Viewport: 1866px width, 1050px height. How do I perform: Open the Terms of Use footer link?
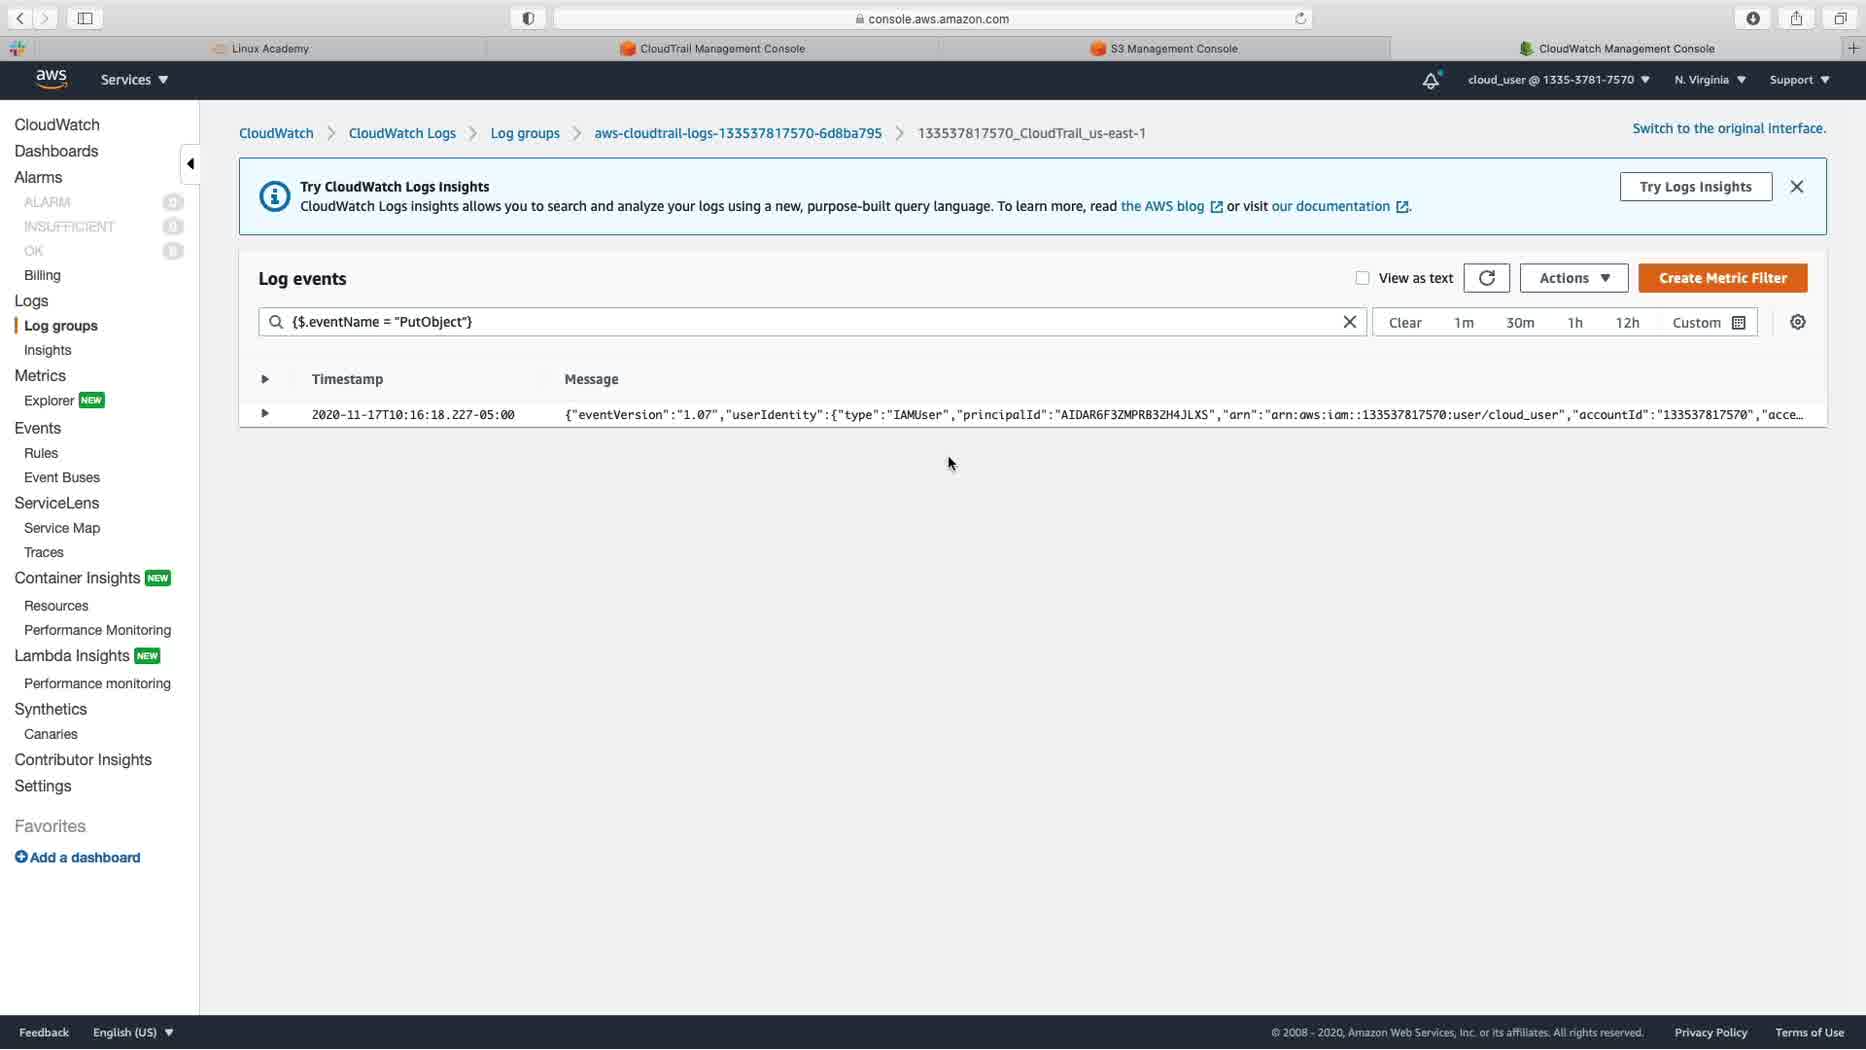click(x=1809, y=1032)
